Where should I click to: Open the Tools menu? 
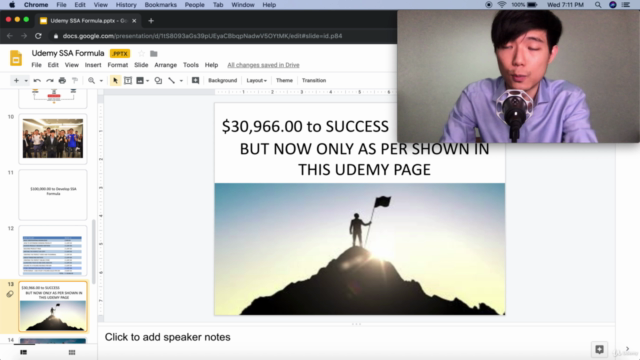click(191, 65)
